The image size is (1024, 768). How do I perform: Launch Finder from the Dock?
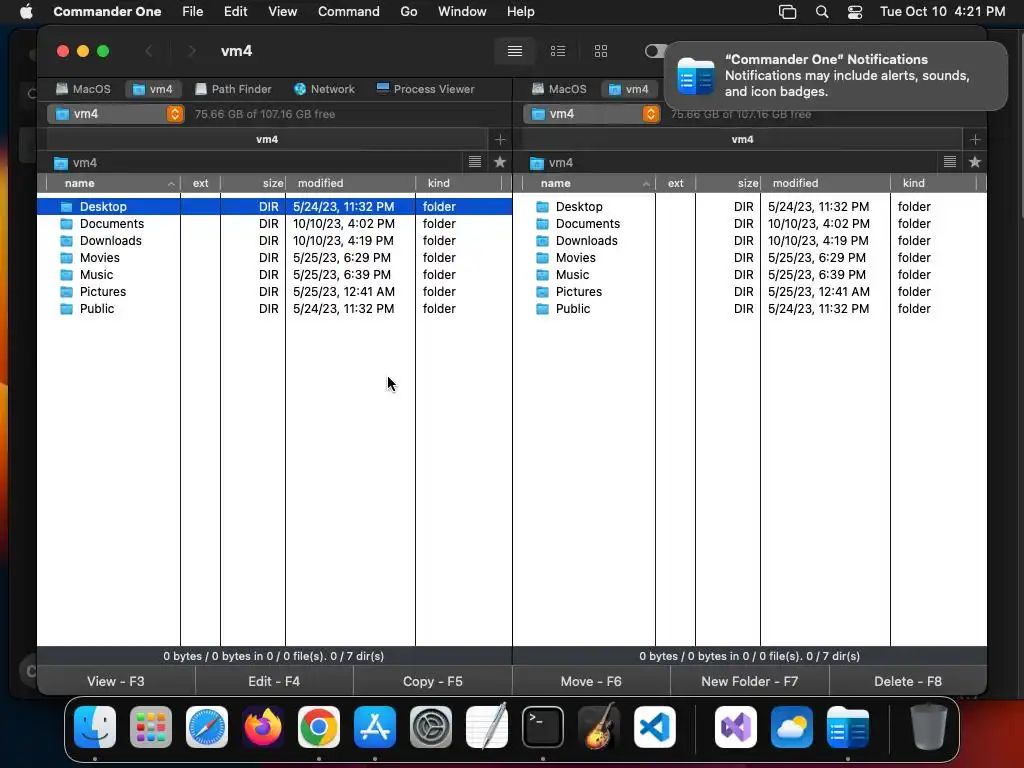click(95, 727)
